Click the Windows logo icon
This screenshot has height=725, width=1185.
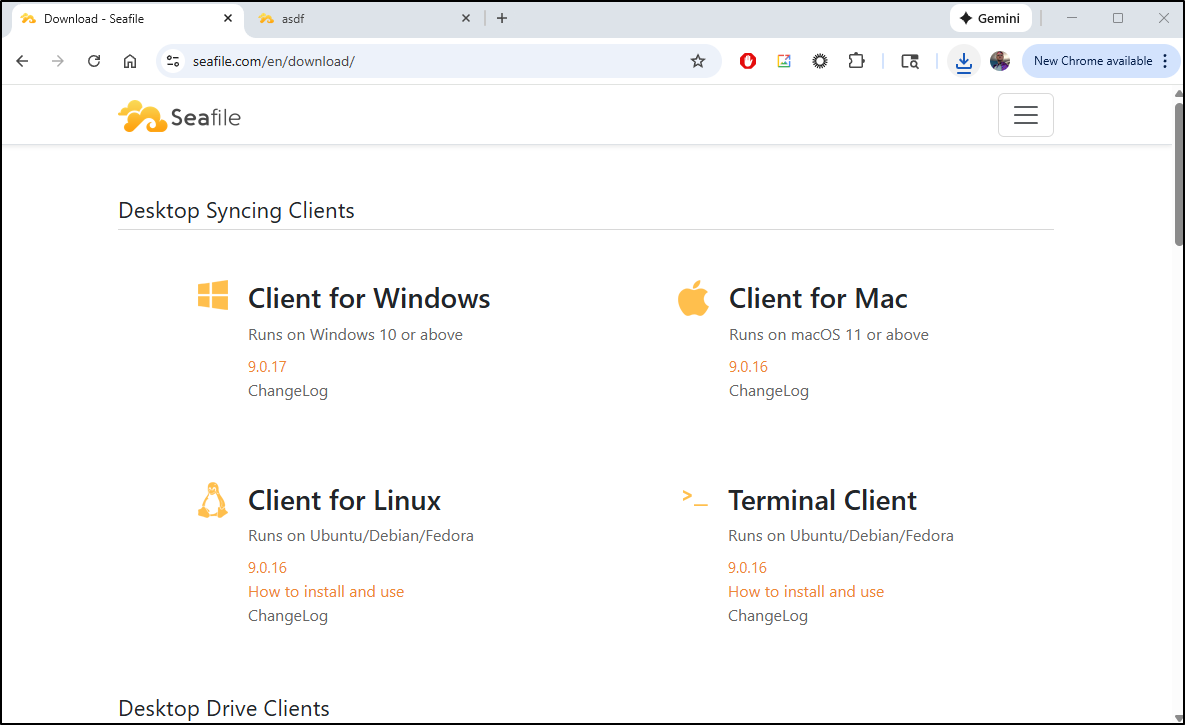click(213, 296)
